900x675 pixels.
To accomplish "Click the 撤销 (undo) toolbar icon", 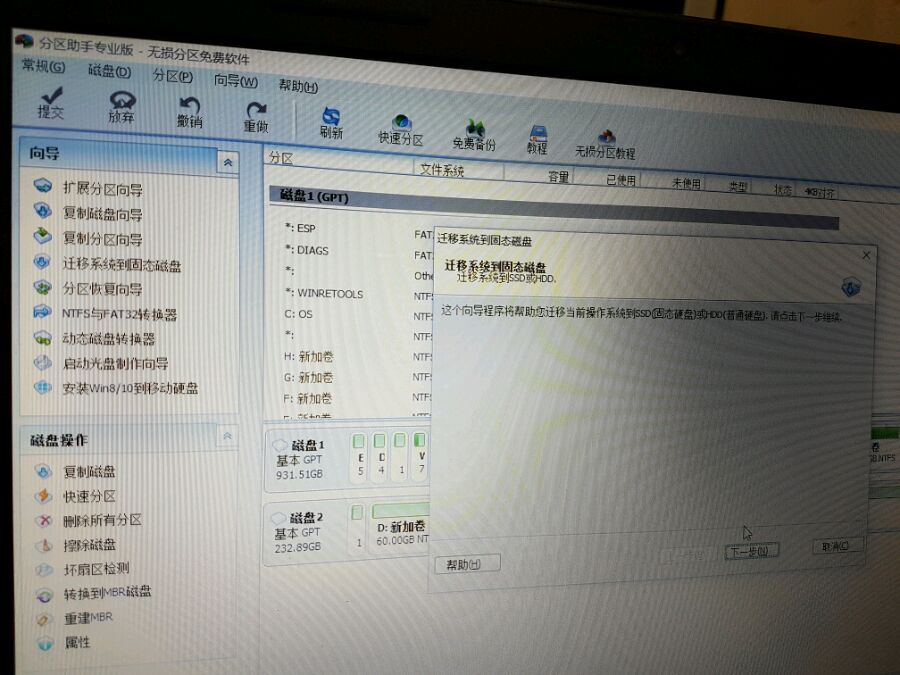I will tap(189, 112).
